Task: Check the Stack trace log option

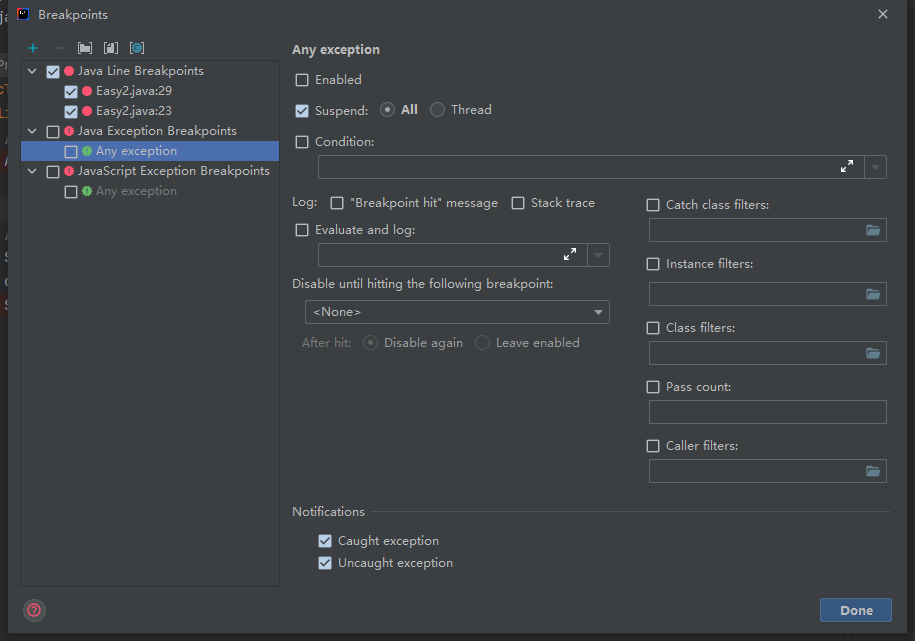Action: 518,203
